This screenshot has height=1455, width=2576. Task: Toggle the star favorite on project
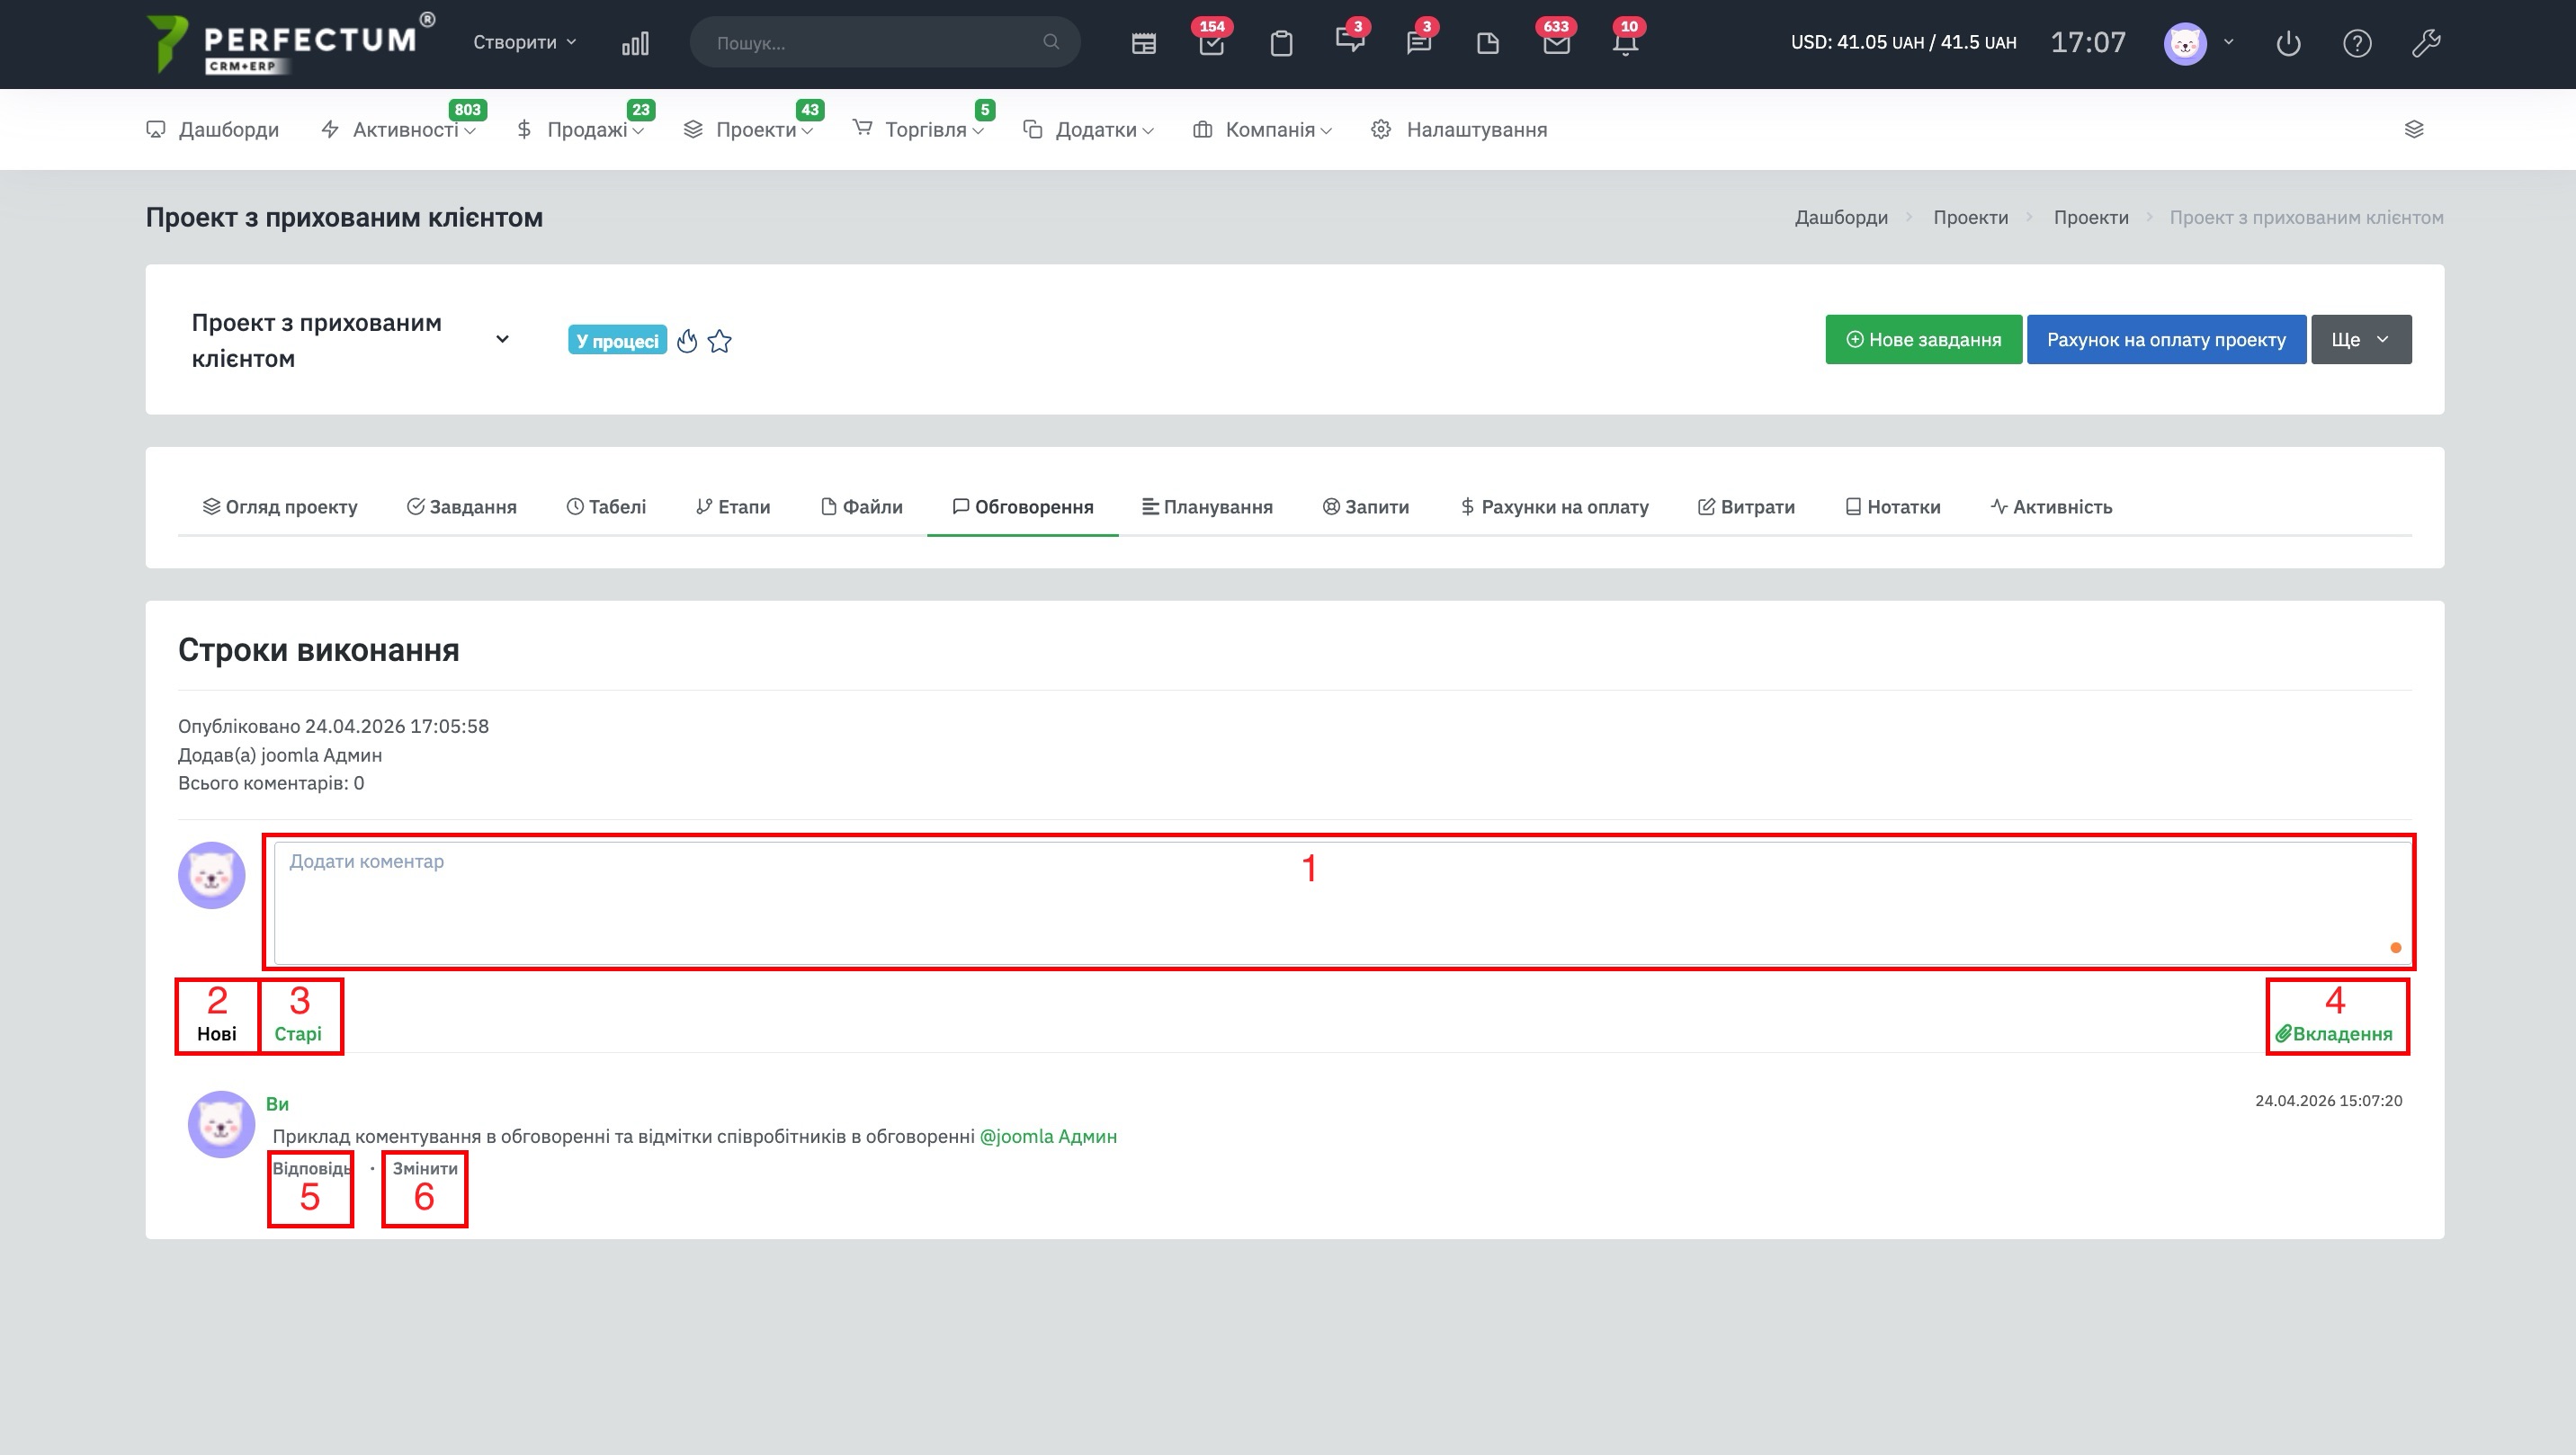click(x=719, y=341)
